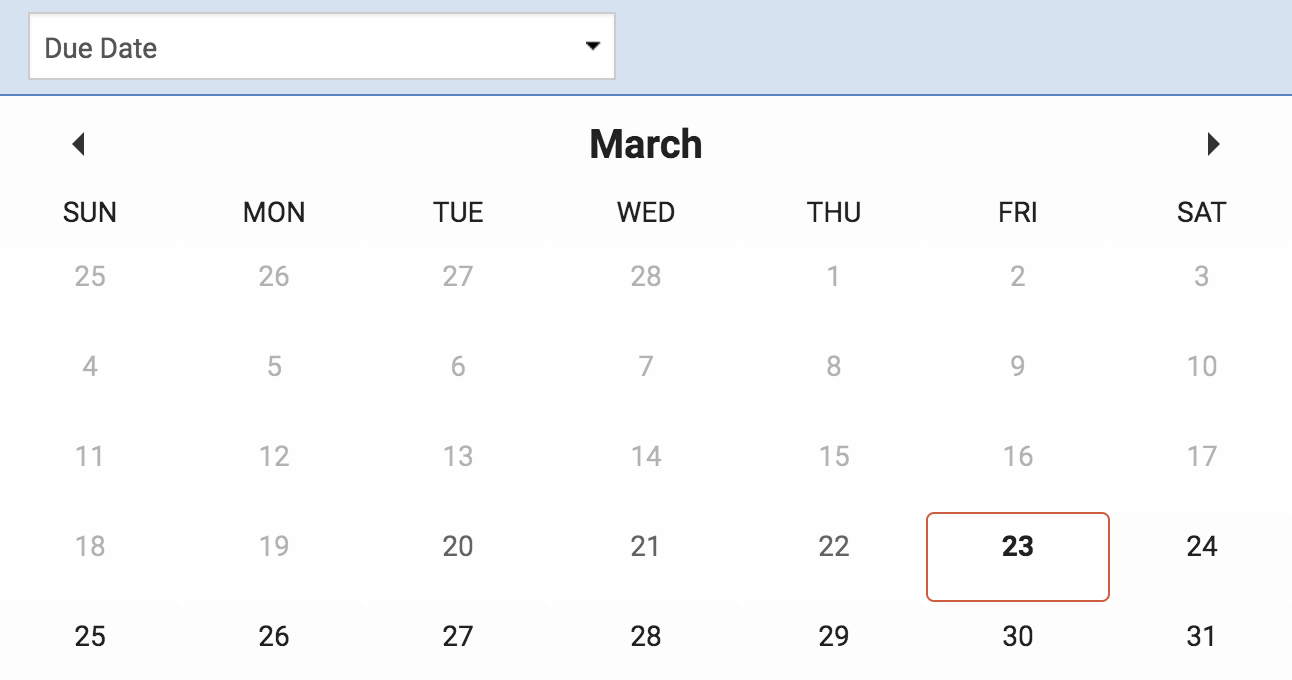This screenshot has width=1292, height=680.
Task: Click the Due Date field text
Action: click(x=101, y=48)
